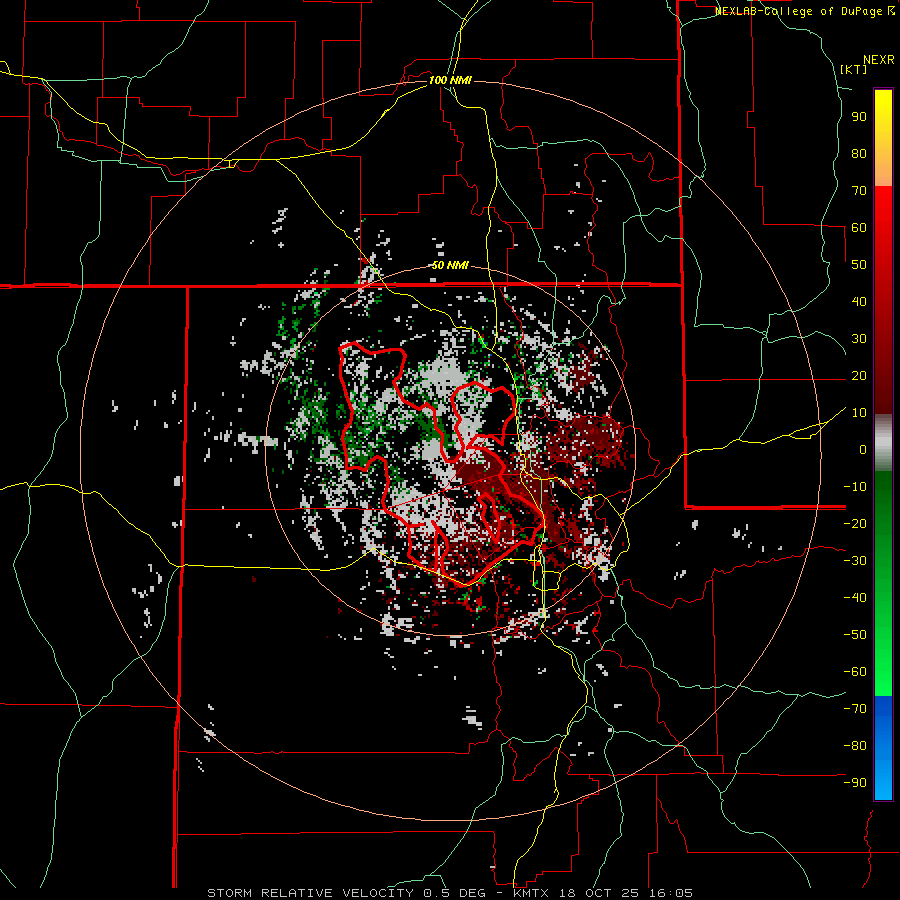Click the NEXLAB-College of DuPage watermark text
This screenshot has height=900, width=900.
tap(805, 11)
